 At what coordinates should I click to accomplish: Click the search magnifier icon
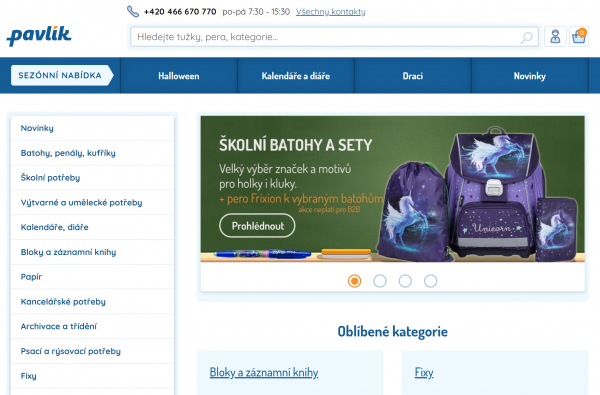tap(527, 37)
